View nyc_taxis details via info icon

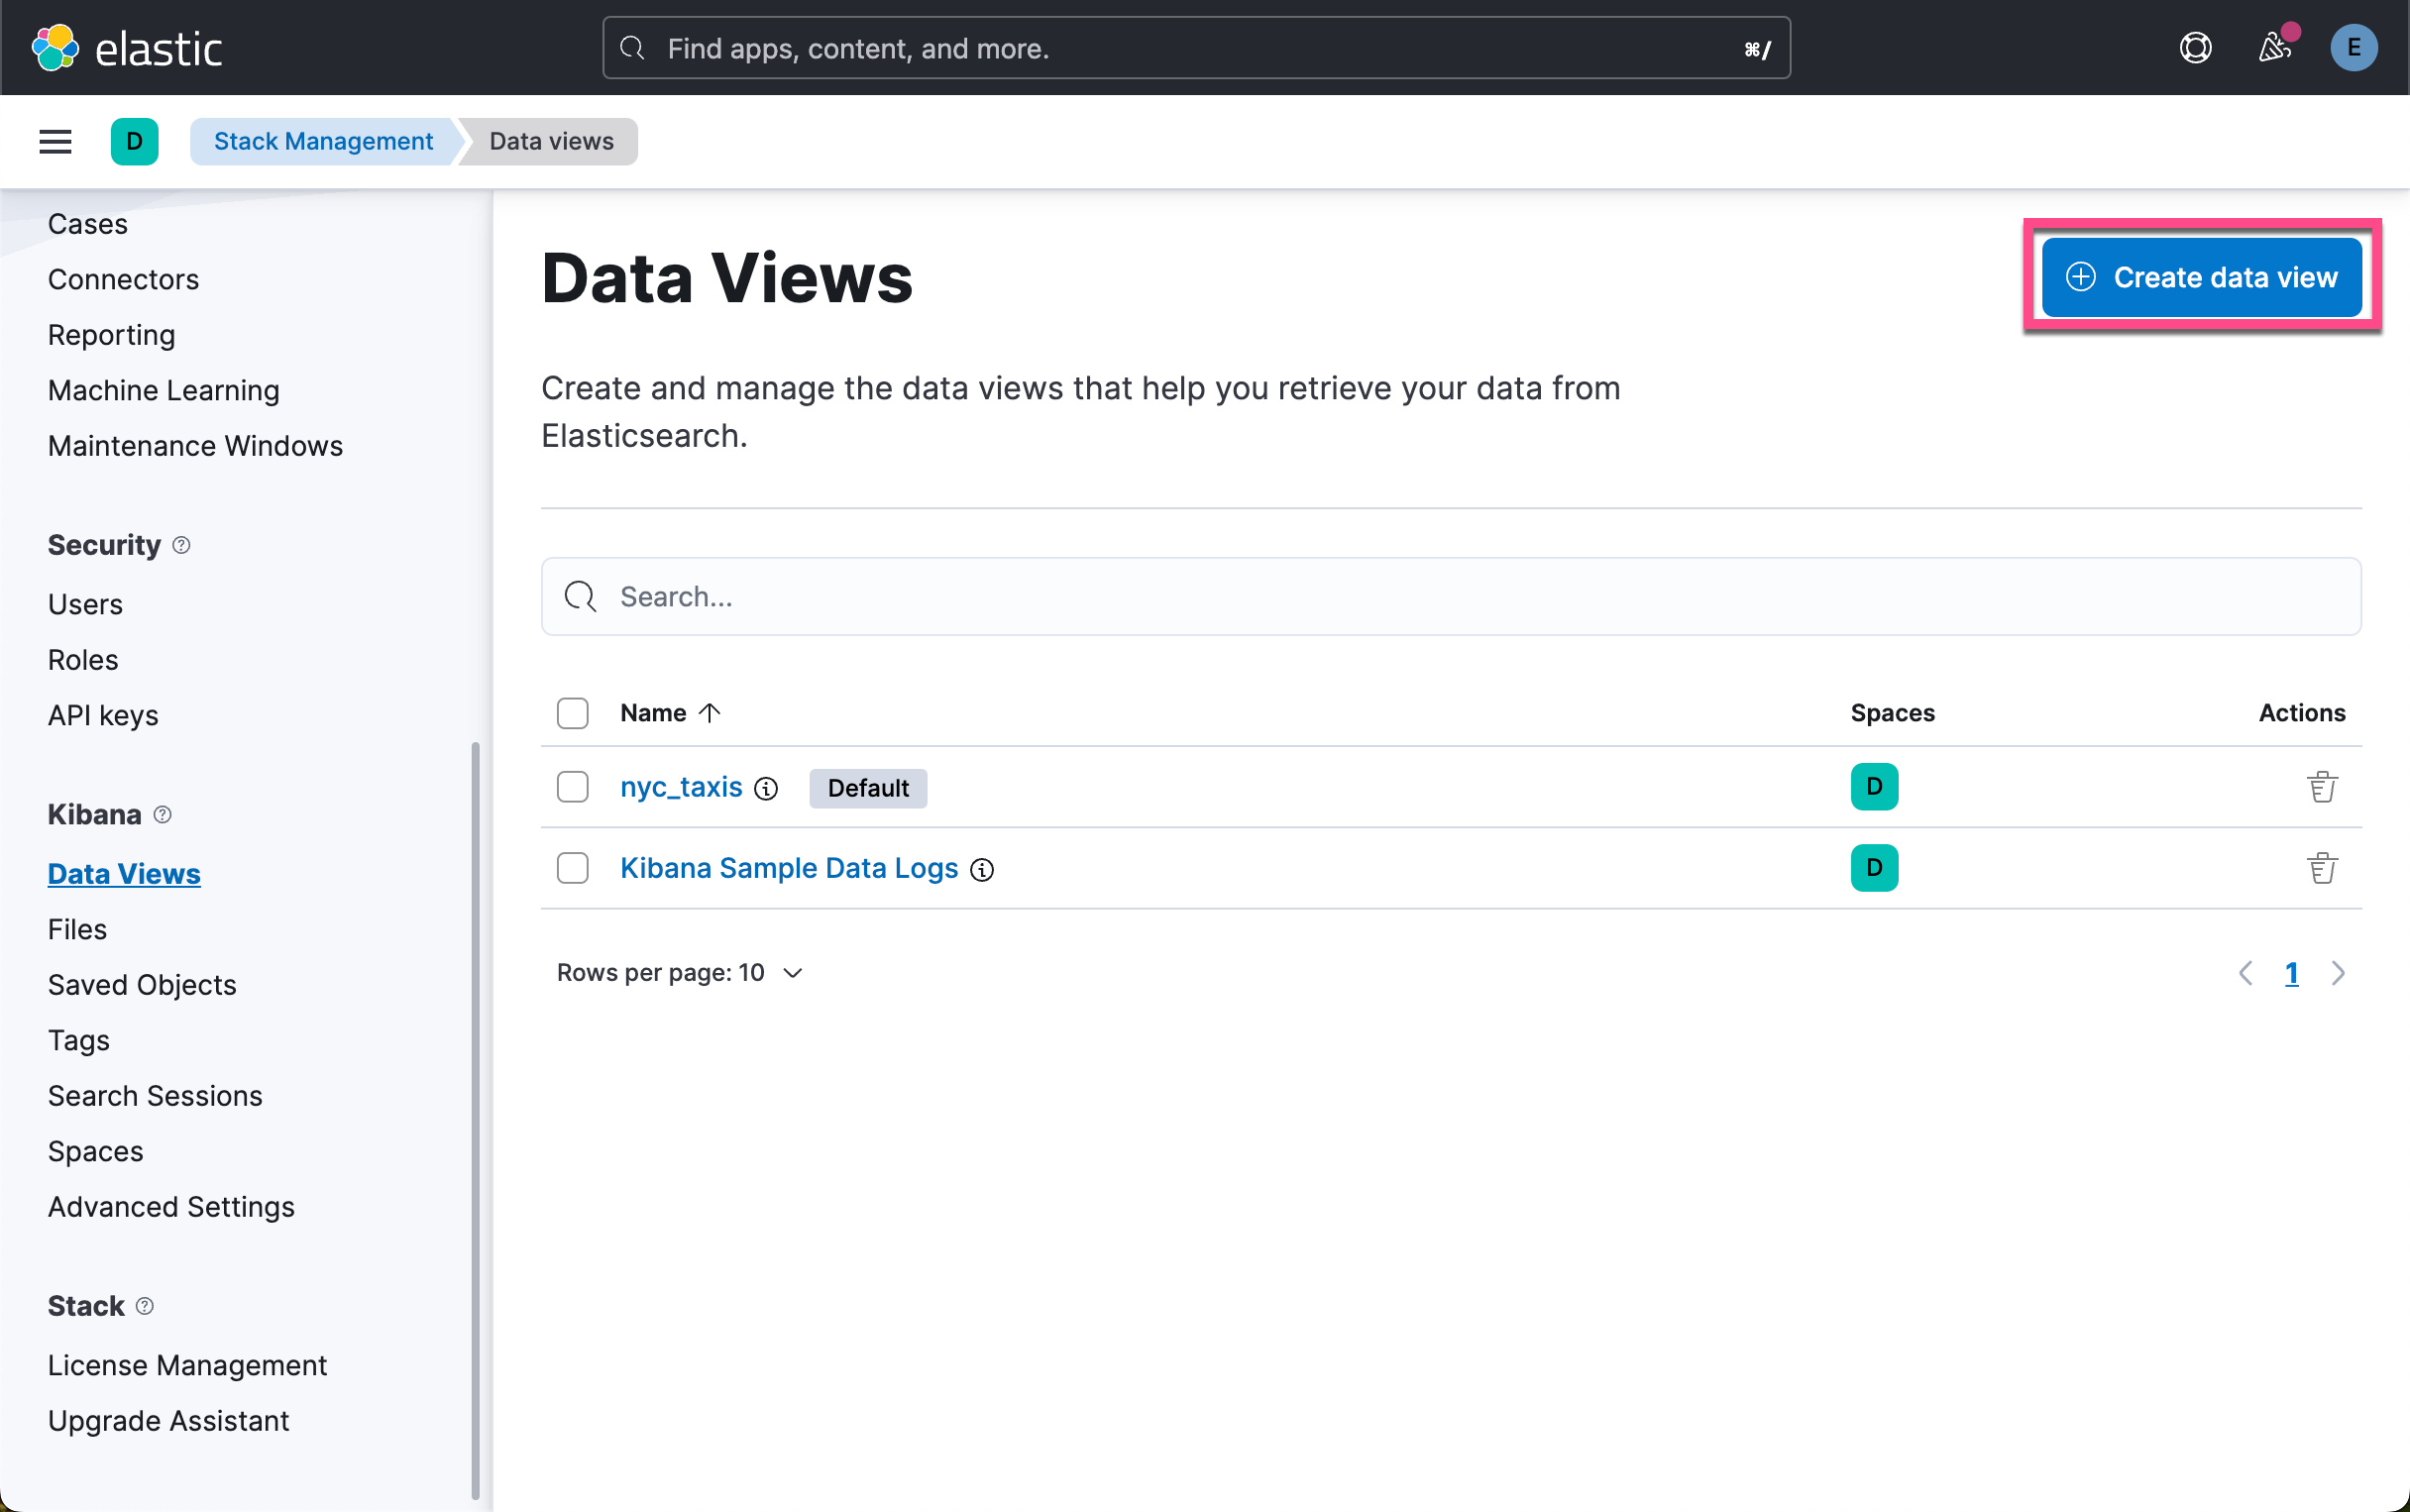coord(766,788)
